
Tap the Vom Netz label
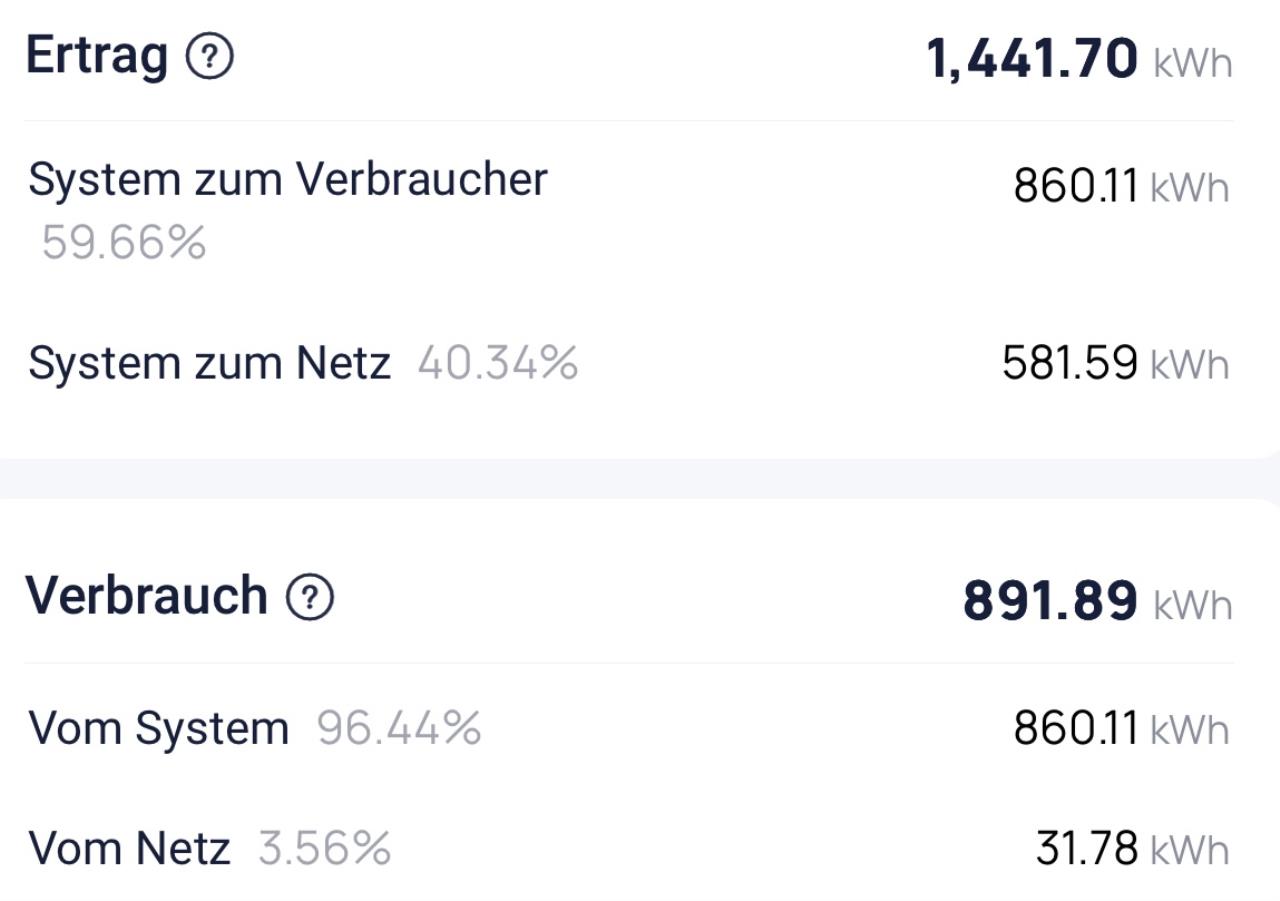point(130,849)
